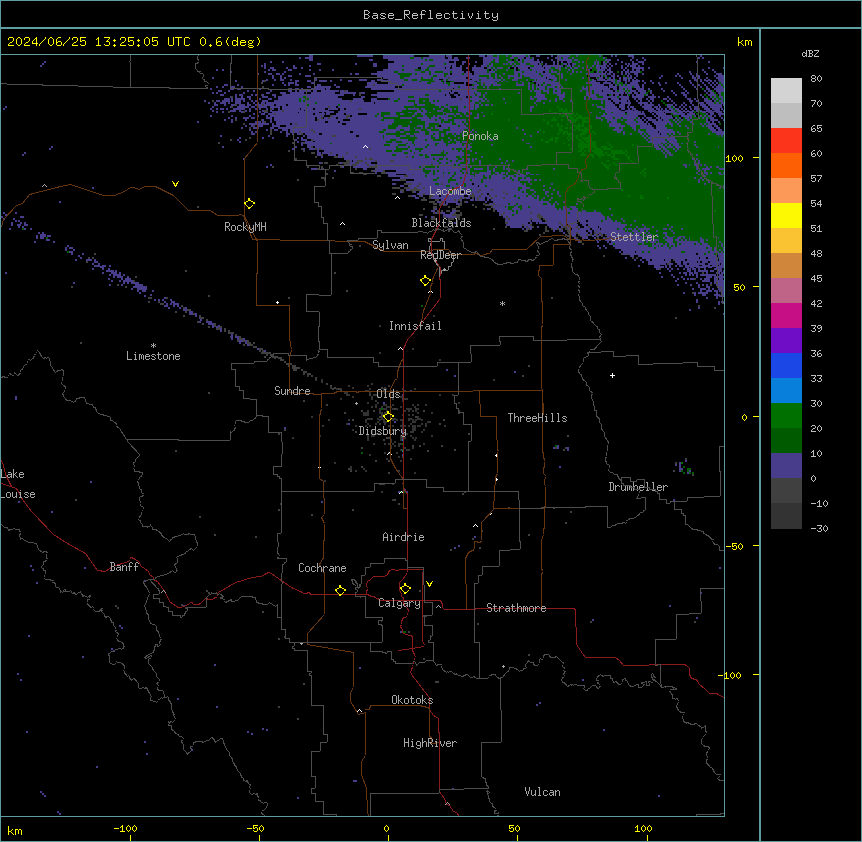Click the Innisfail city label
Image resolution: width=862 pixels, height=842 pixels.
click(415, 326)
